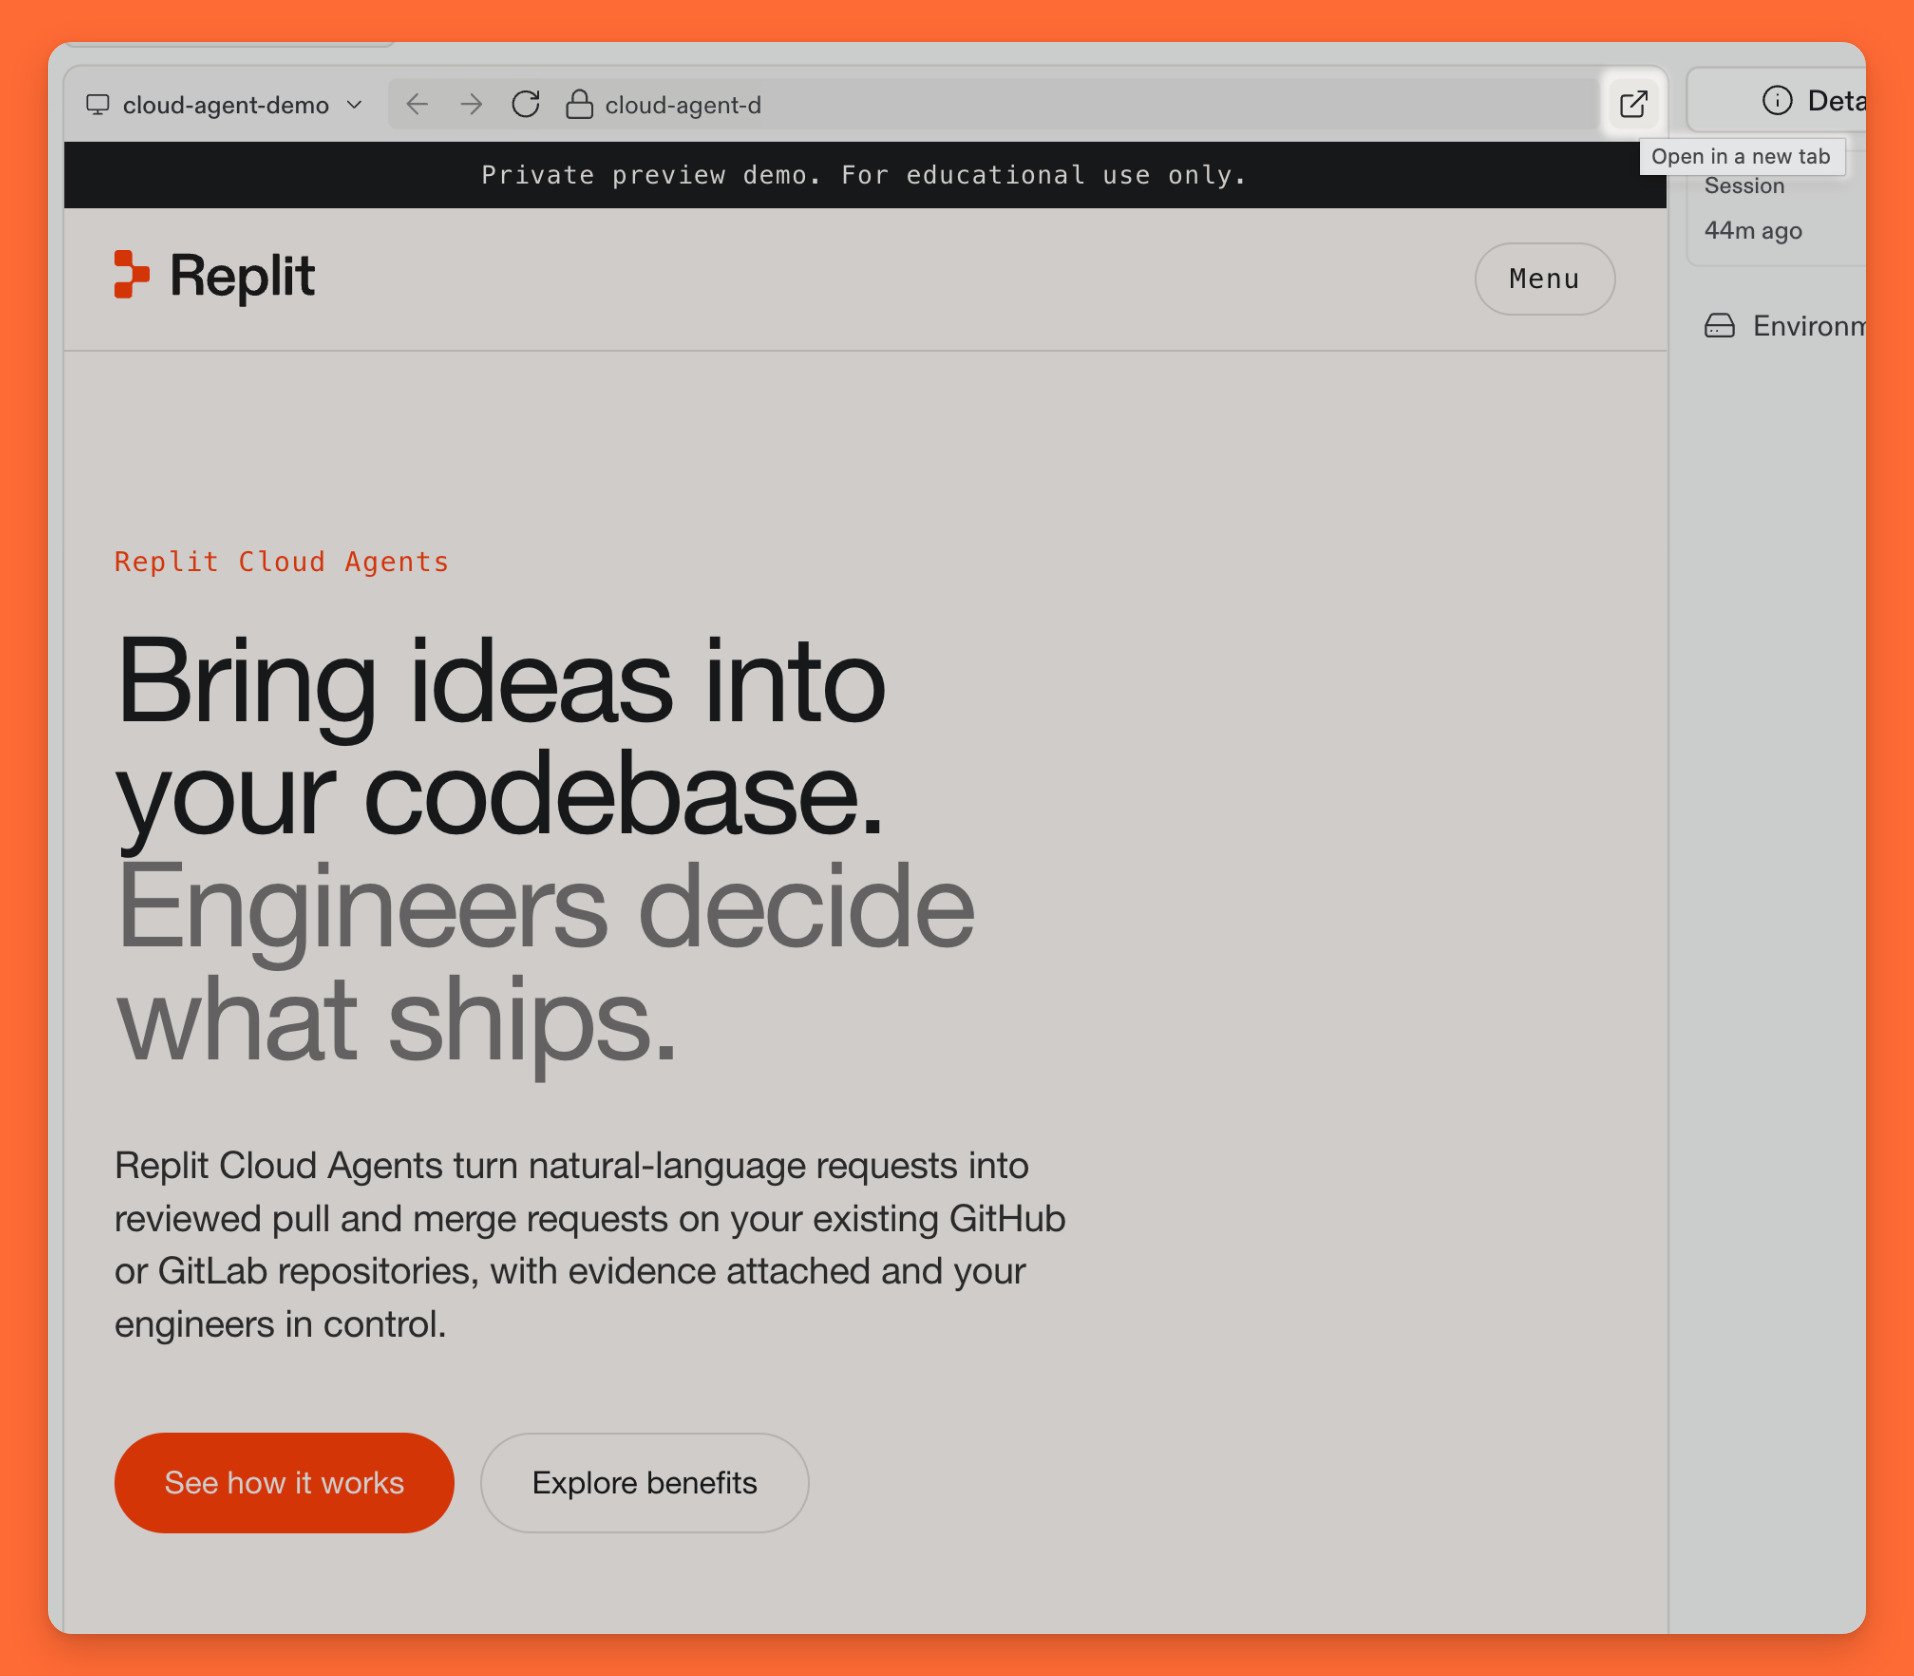Open the Details tab
Screen dimensions: 1914x1676
click(1776, 100)
